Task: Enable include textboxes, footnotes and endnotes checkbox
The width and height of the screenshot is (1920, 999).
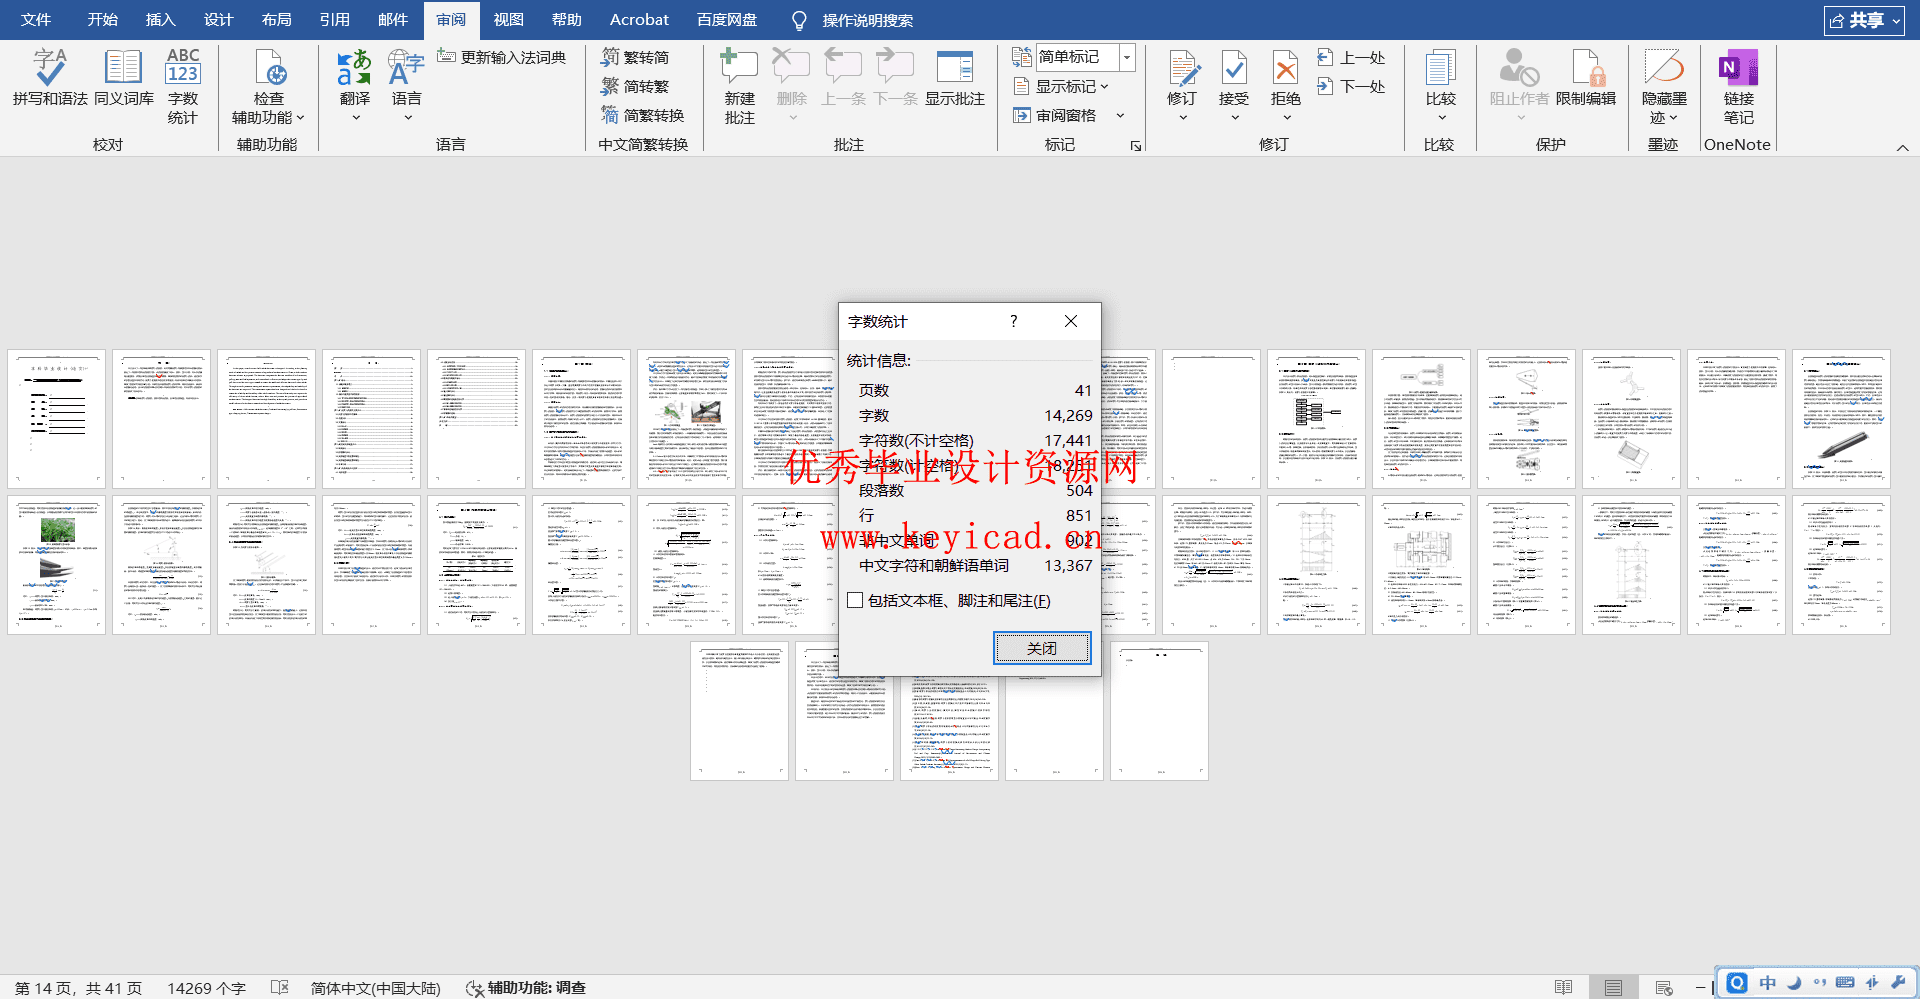Action: point(855,600)
